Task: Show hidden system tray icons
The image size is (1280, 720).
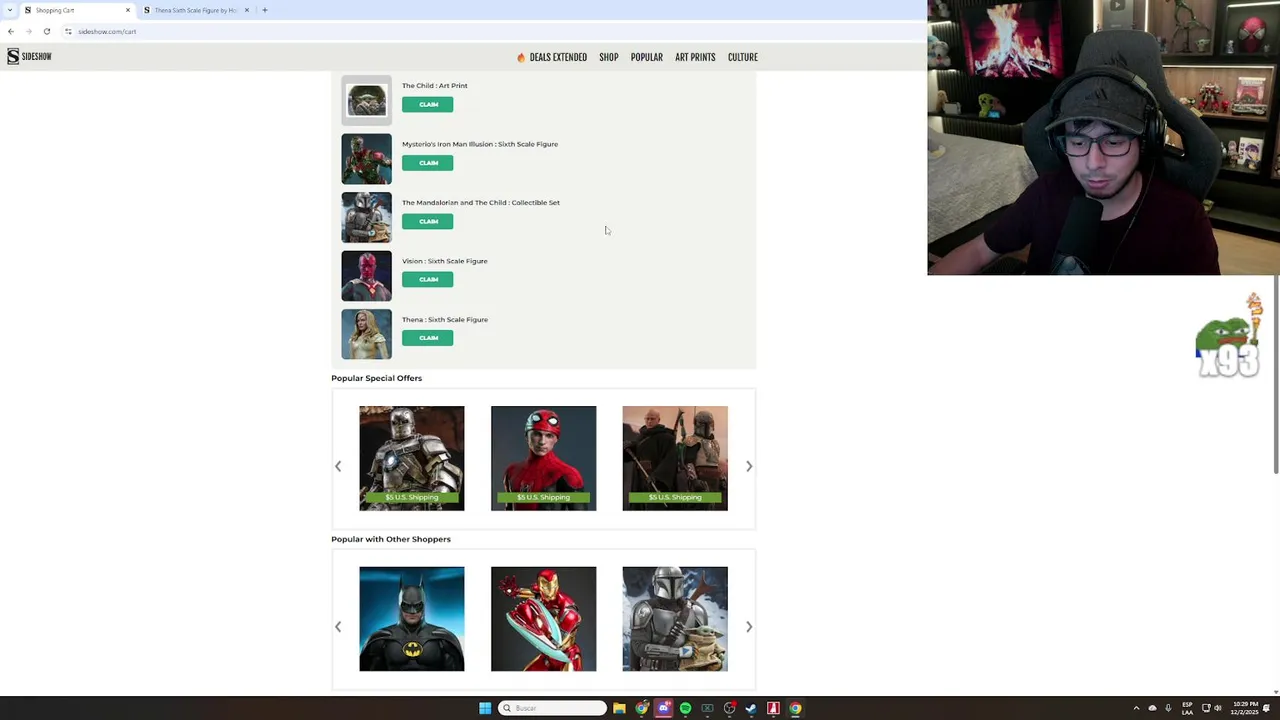Action: [1136, 708]
